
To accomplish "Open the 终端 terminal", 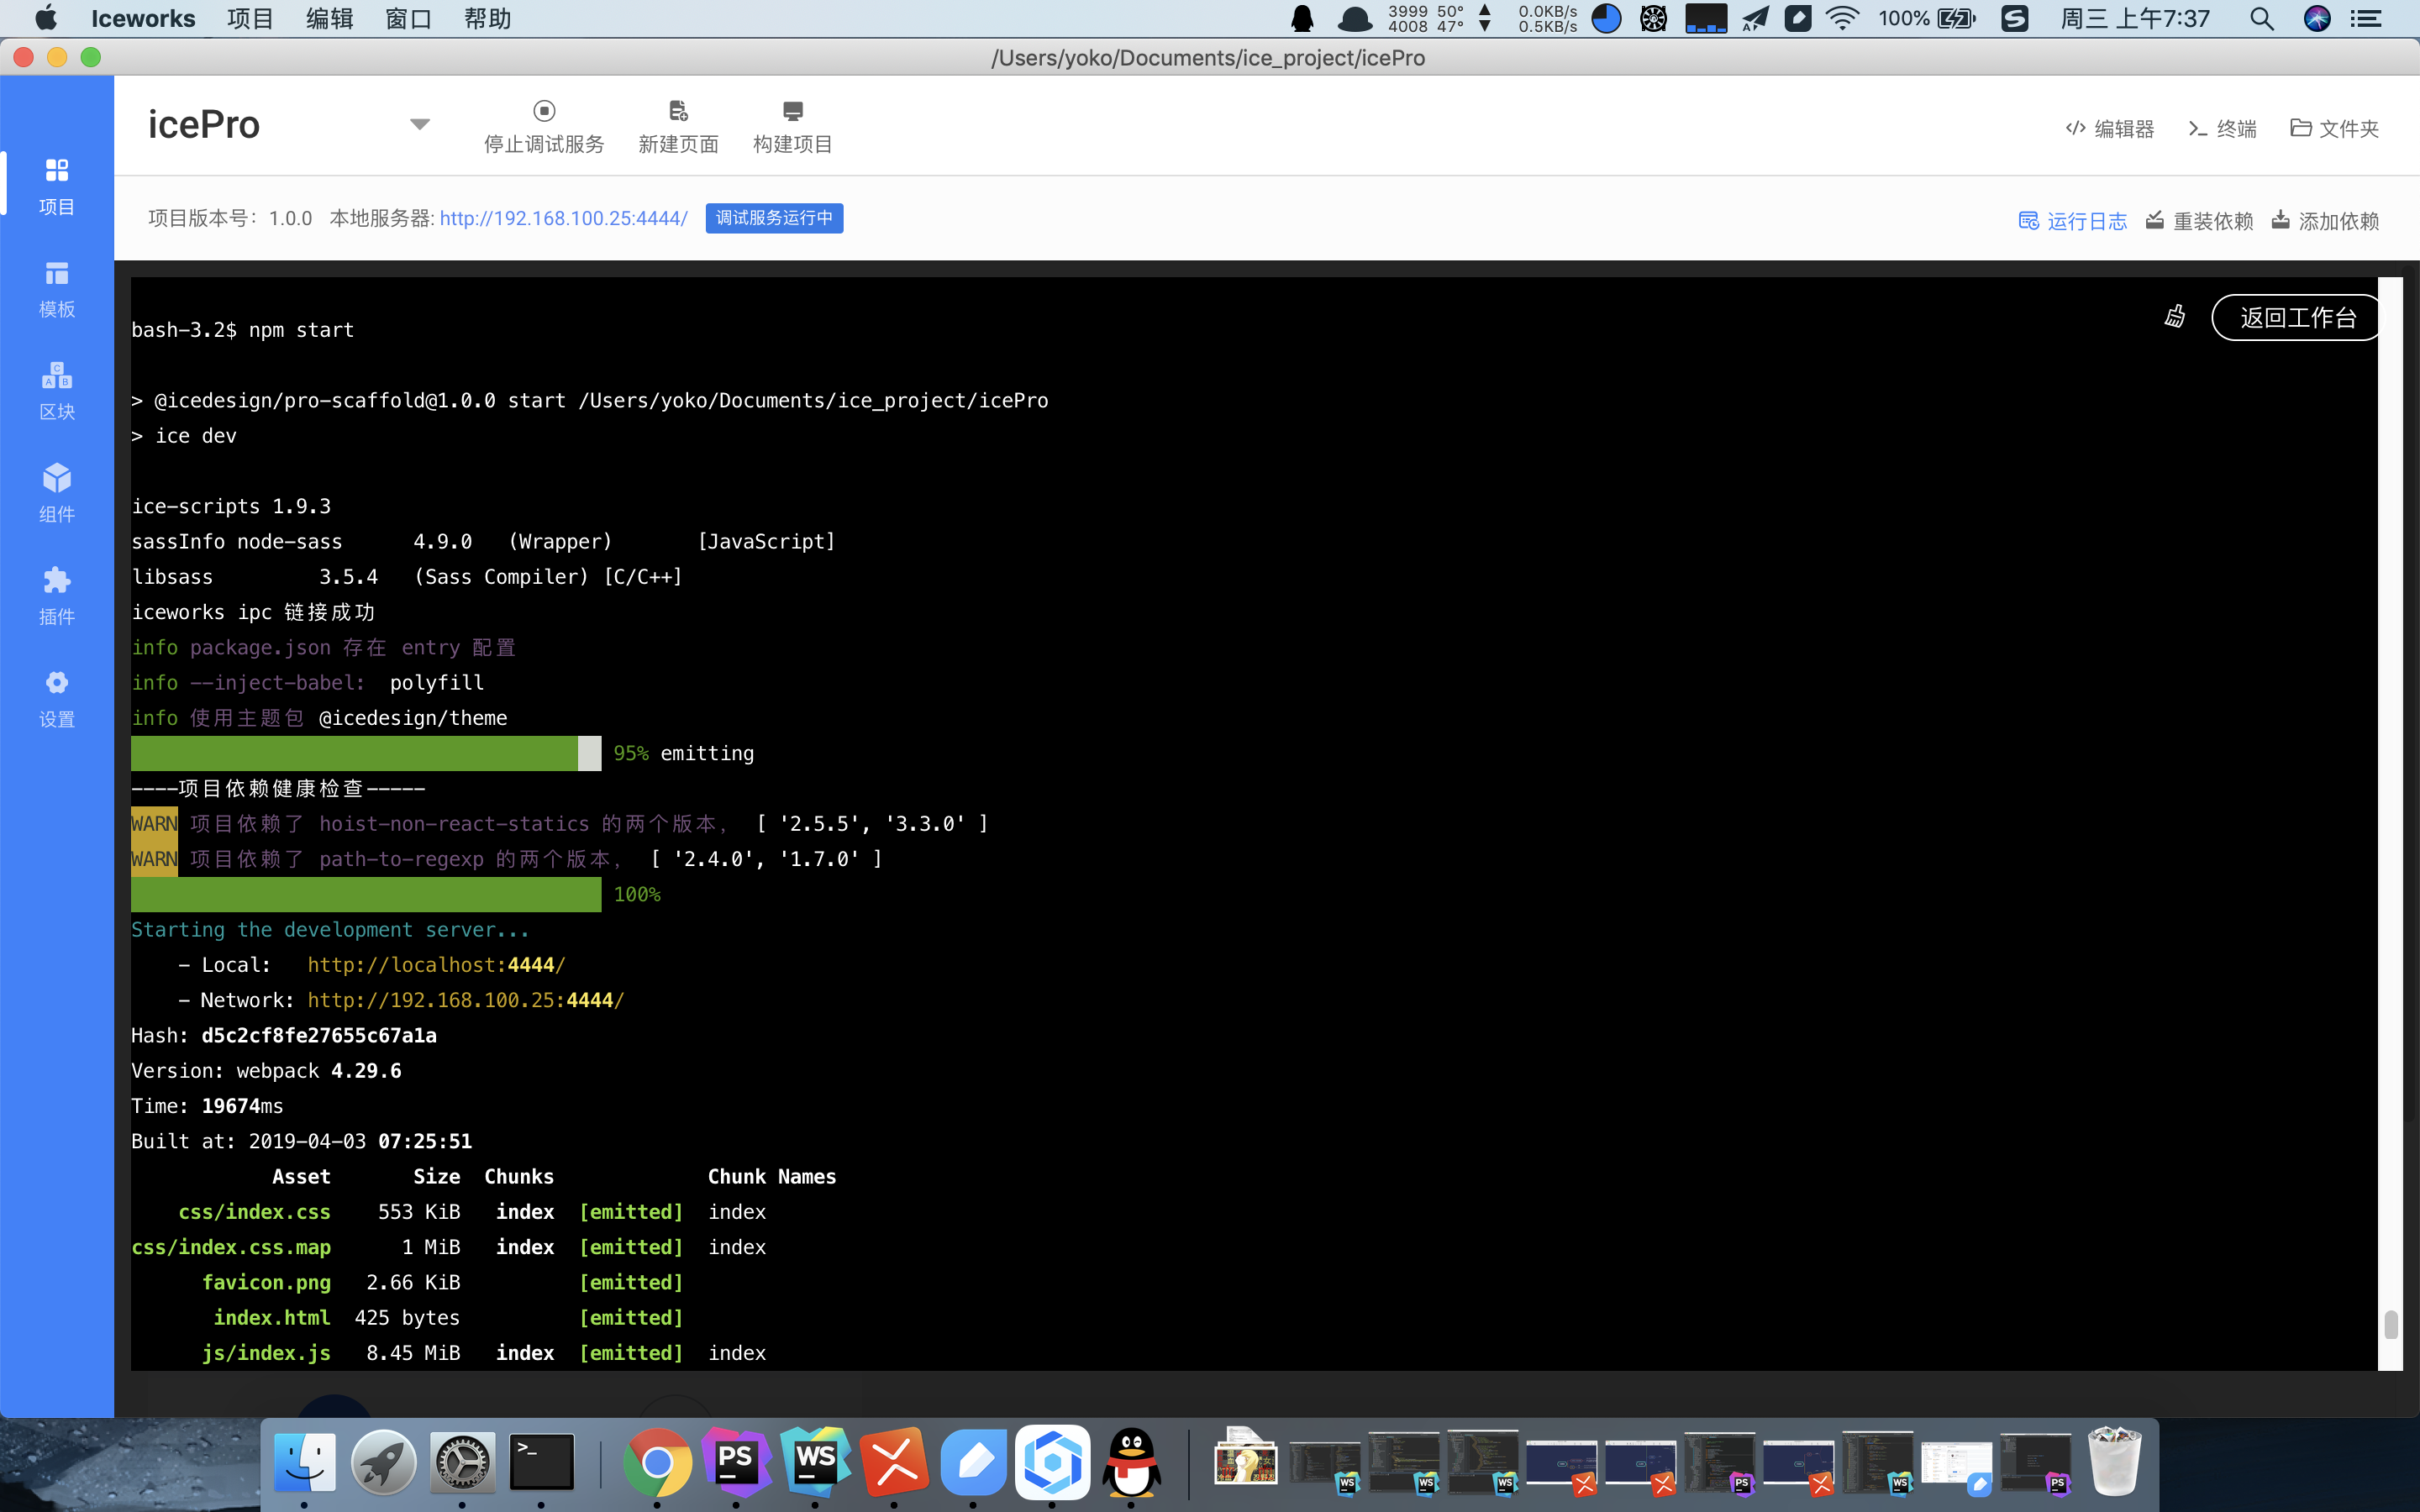I will click(x=2222, y=129).
